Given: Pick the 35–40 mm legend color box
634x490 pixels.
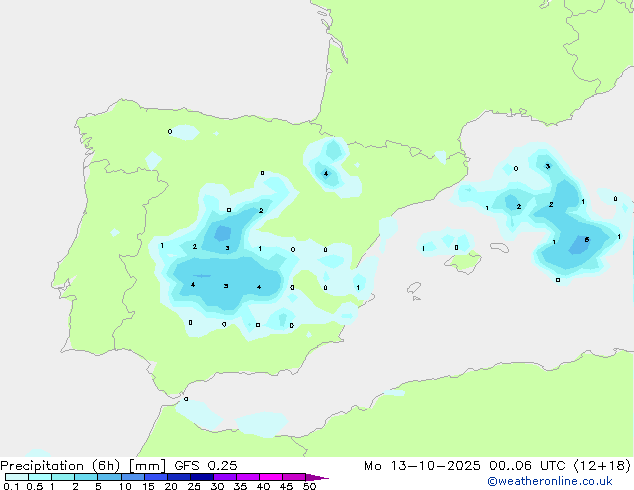Looking at the screenshot, I should pyautogui.click(x=248, y=477).
